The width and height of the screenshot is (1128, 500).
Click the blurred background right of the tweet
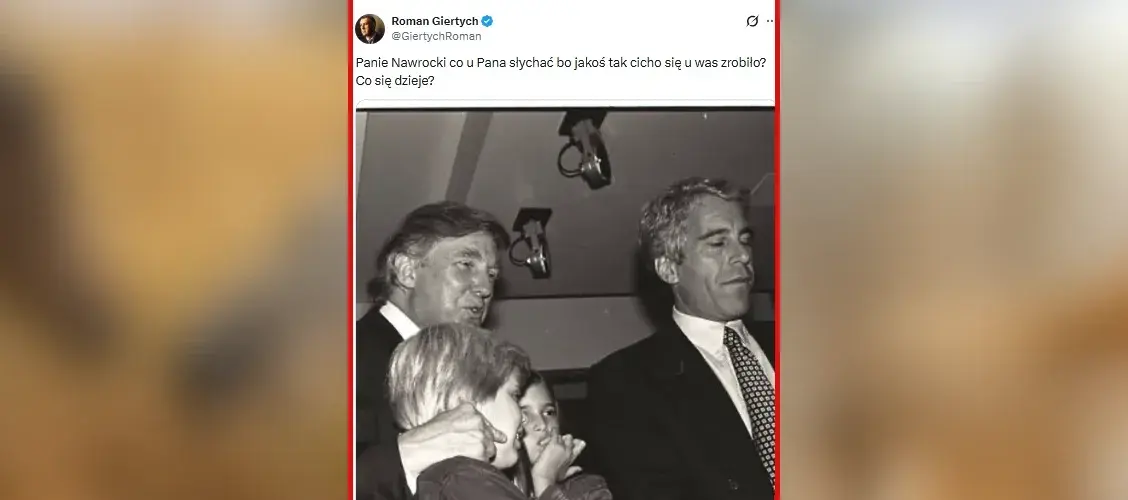tap(954, 250)
